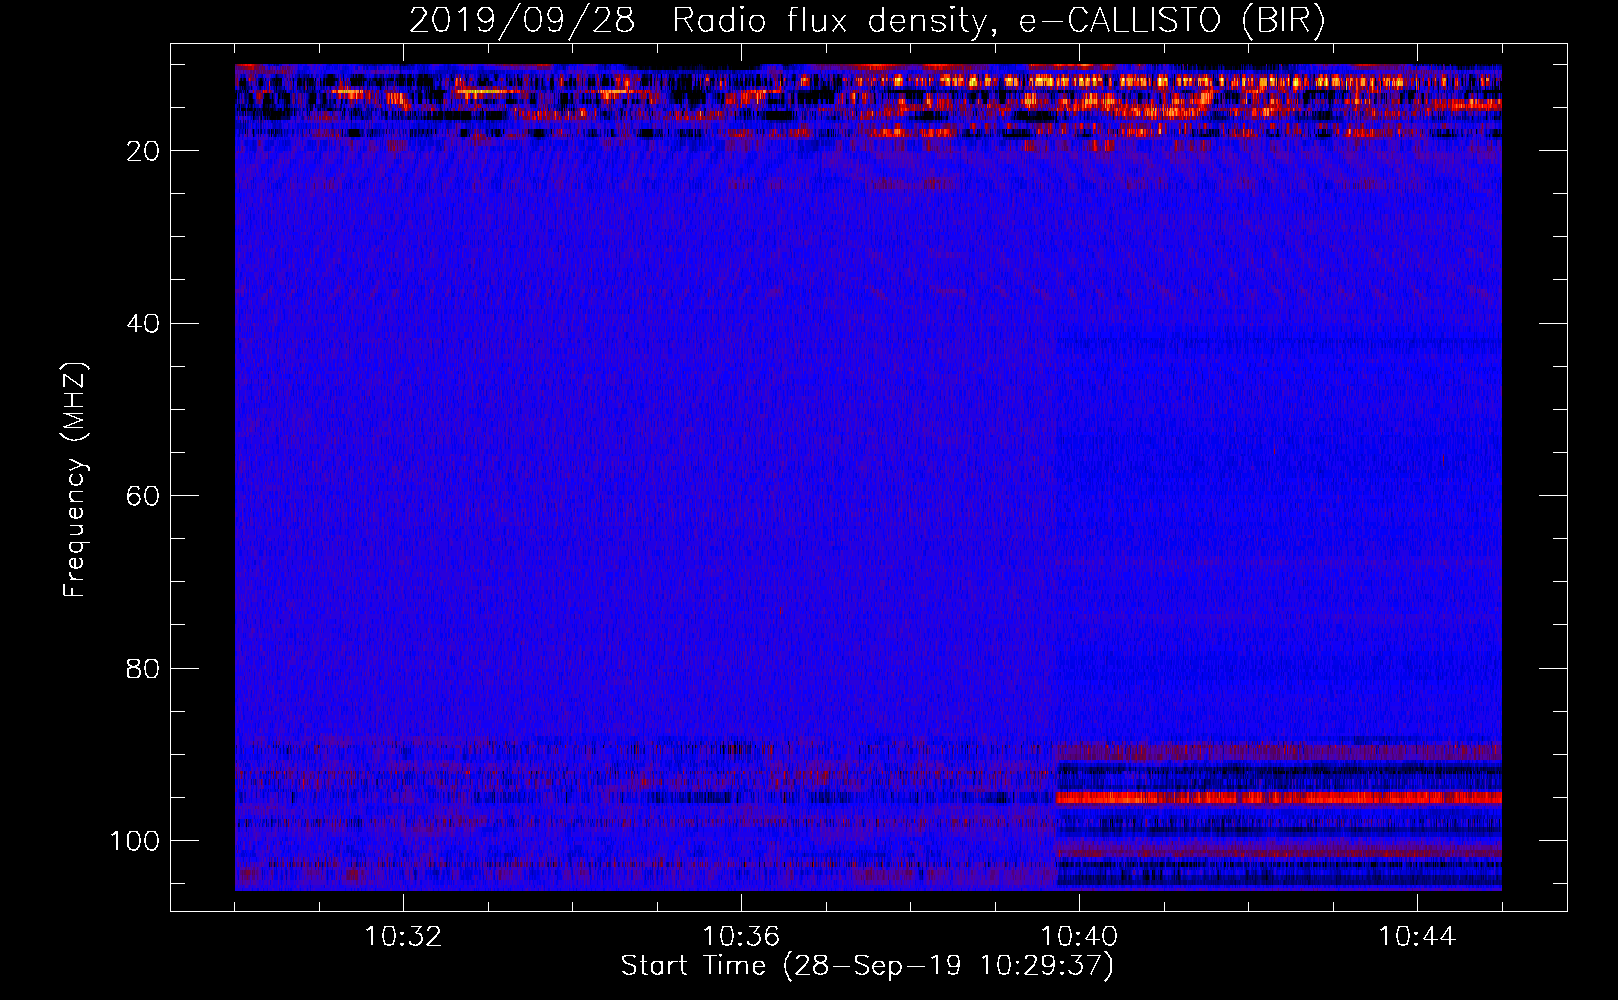Click the 40 MHz frequency tick label

tap(143, 324)
